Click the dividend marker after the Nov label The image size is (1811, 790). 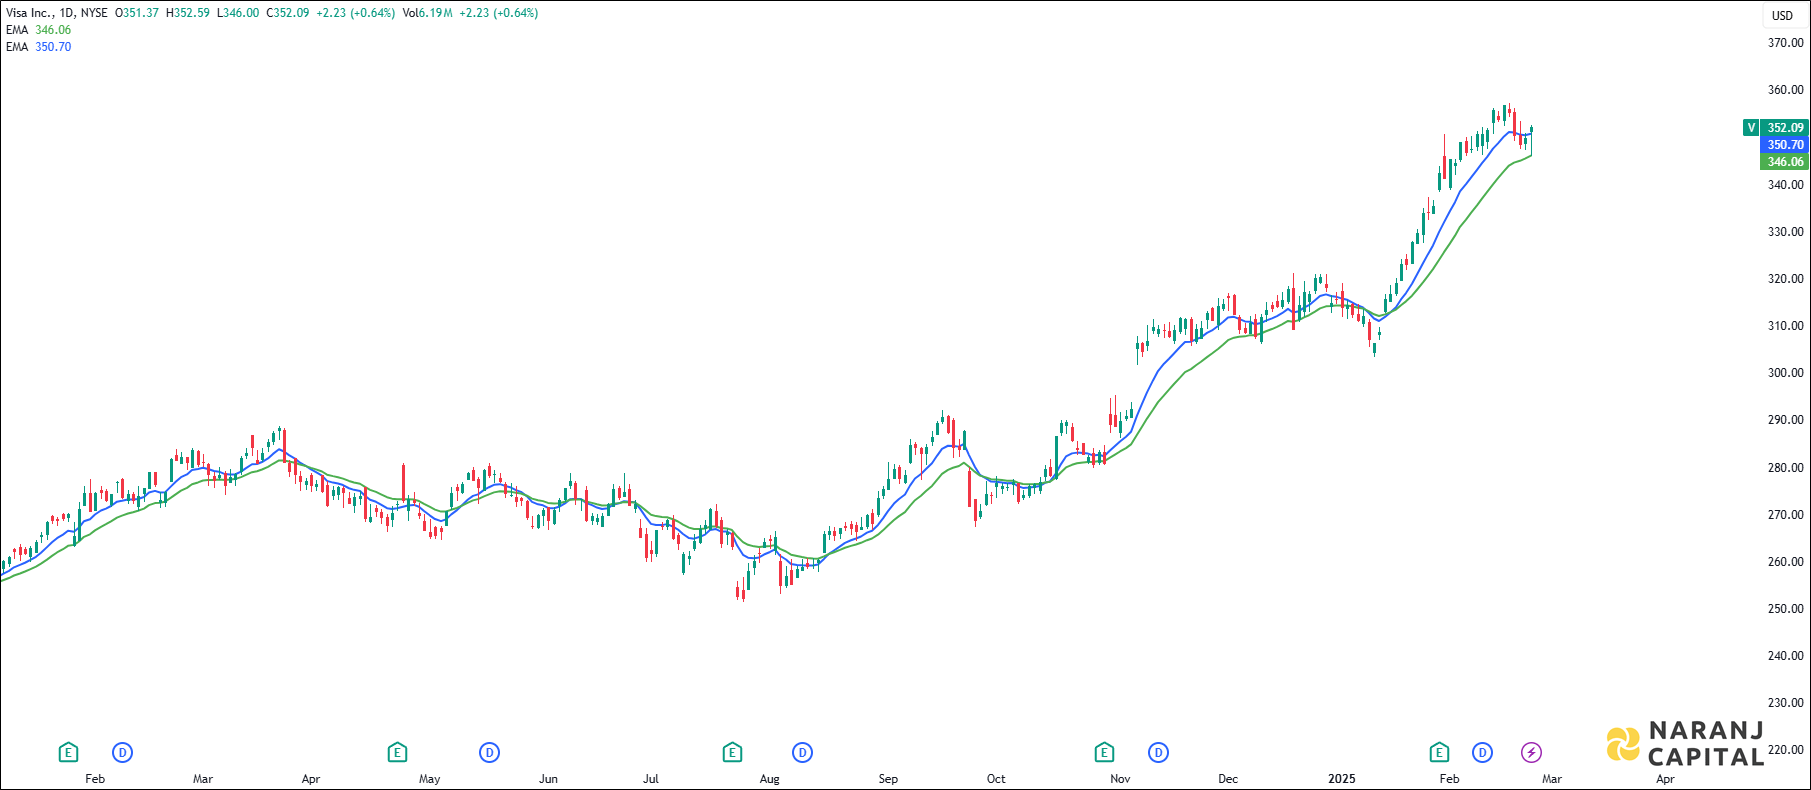coord(1158,752)
